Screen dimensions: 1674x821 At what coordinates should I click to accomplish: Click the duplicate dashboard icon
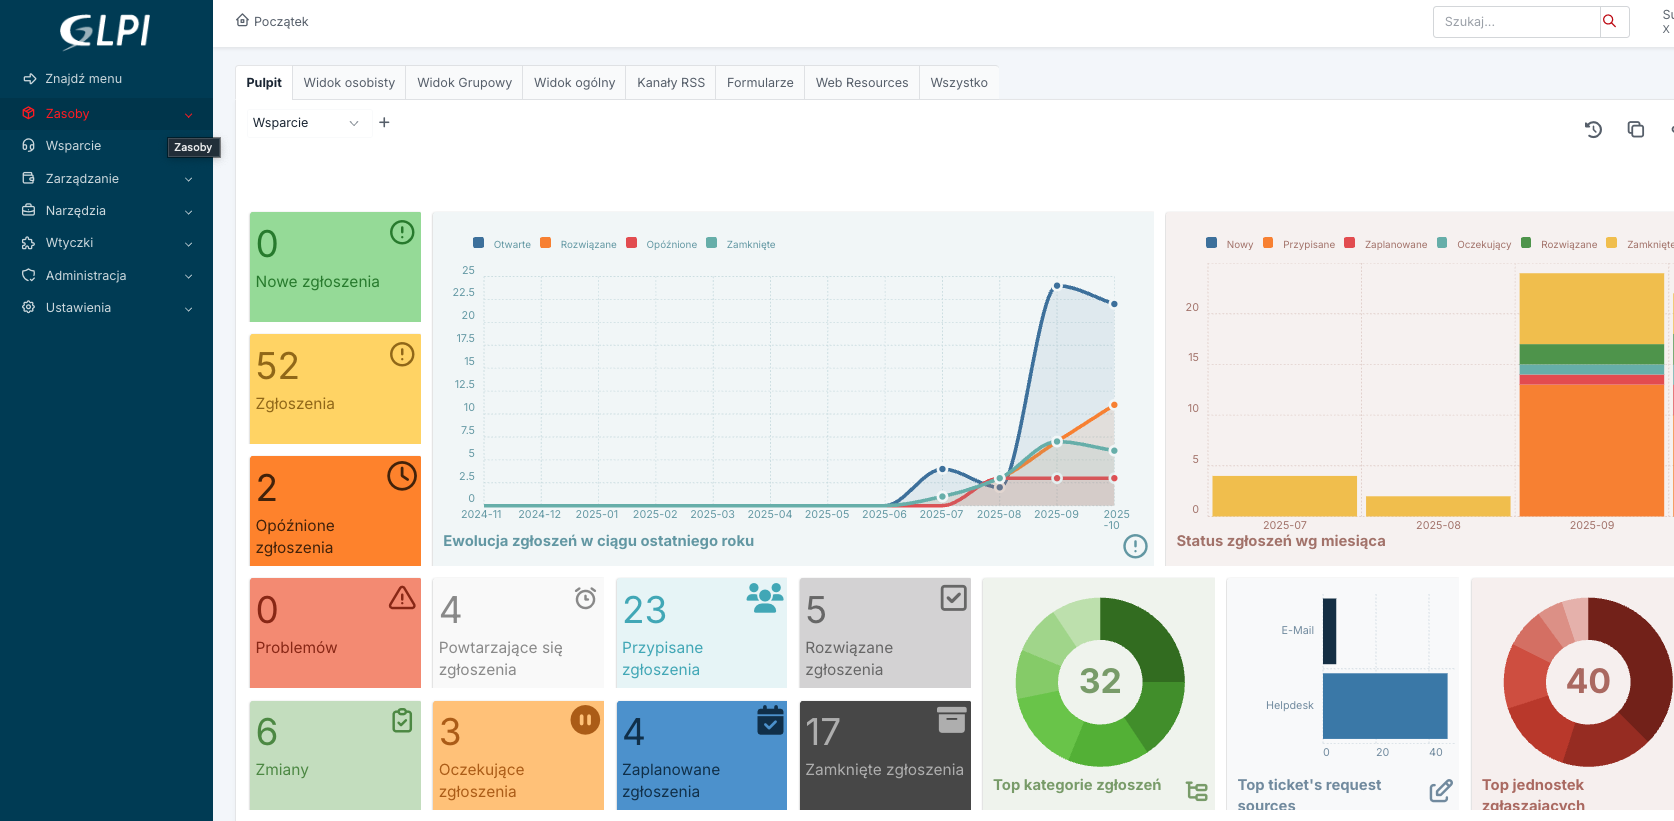tap(1636, 129)
